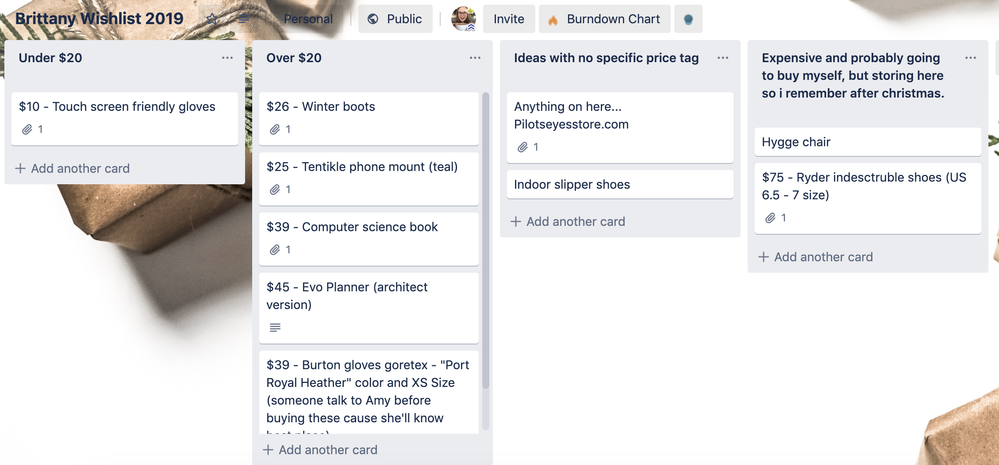
Task: Open list actions for Ideas with no specific price tag
Action: tap(722, 58)
